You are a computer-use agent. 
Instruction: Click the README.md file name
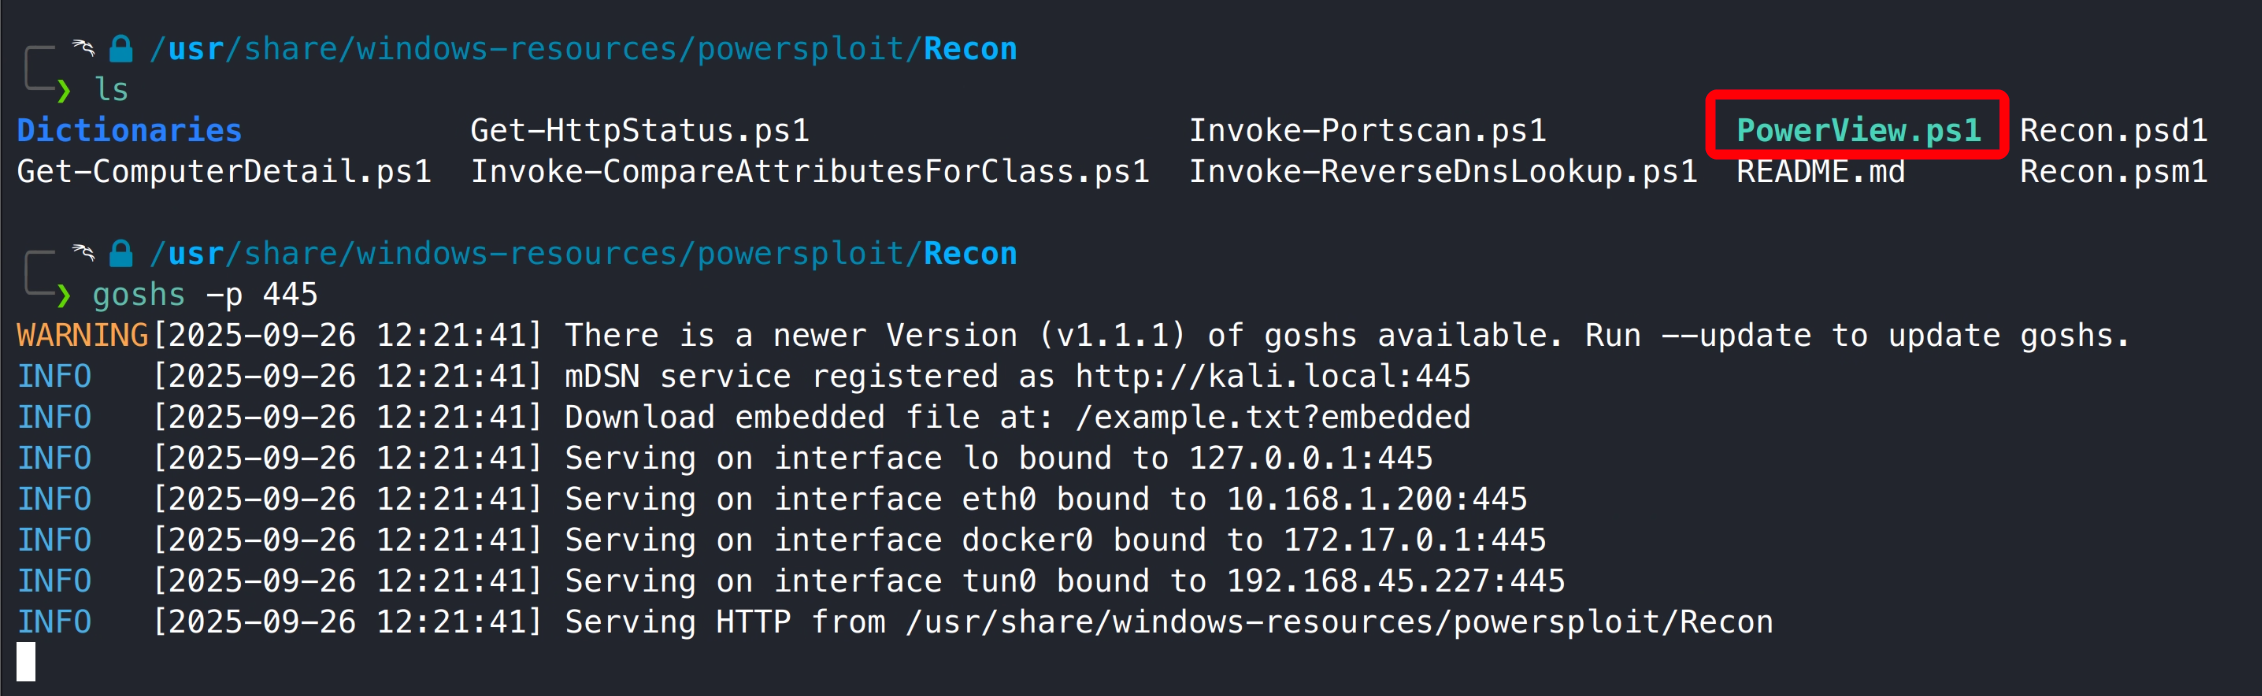pyautogui.click(x=1820, y=171)
